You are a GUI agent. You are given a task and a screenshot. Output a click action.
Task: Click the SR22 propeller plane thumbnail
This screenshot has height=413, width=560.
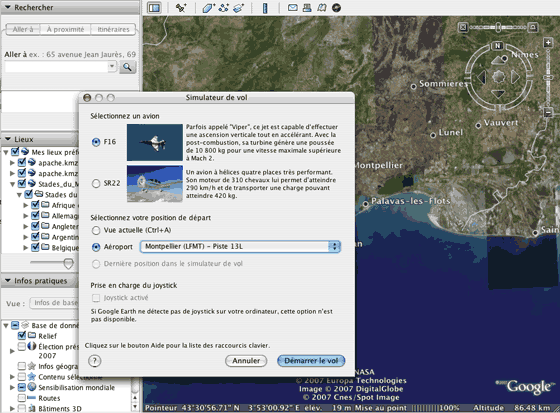click(155, 184)
